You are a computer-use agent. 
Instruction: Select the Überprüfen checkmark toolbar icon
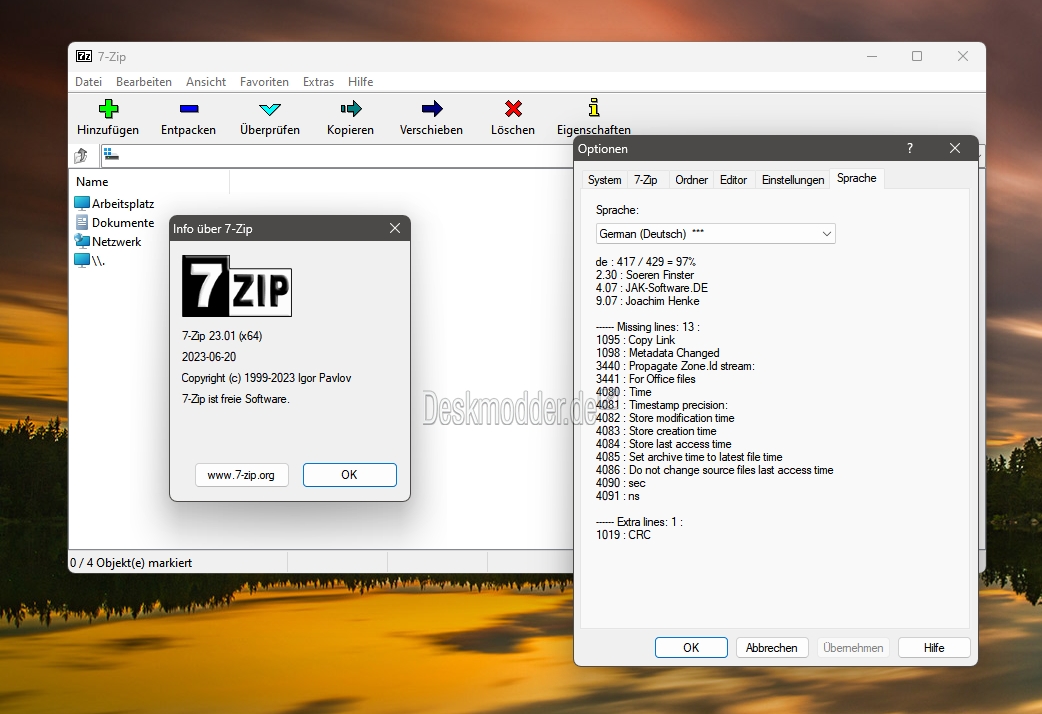(270, 109)
